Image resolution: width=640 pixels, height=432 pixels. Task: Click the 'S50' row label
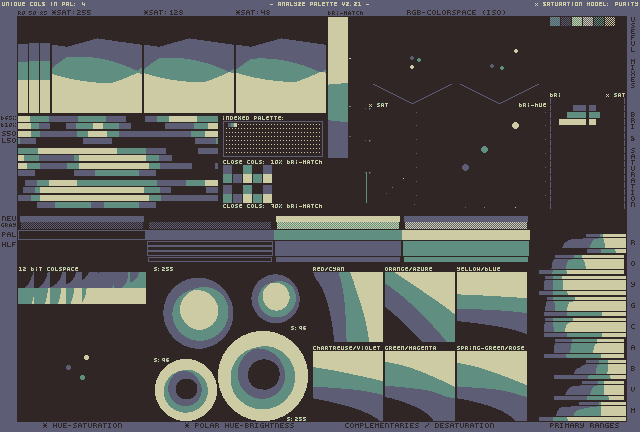click(9, 134)
